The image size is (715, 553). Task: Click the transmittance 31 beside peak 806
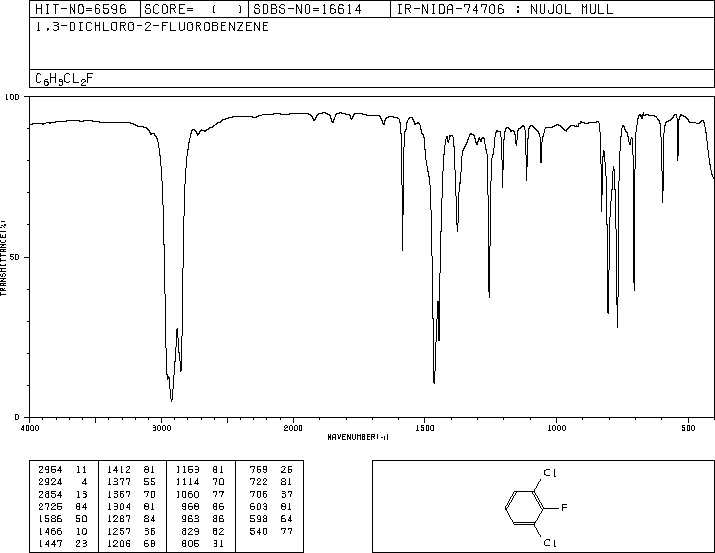click(x=218, y=544)
